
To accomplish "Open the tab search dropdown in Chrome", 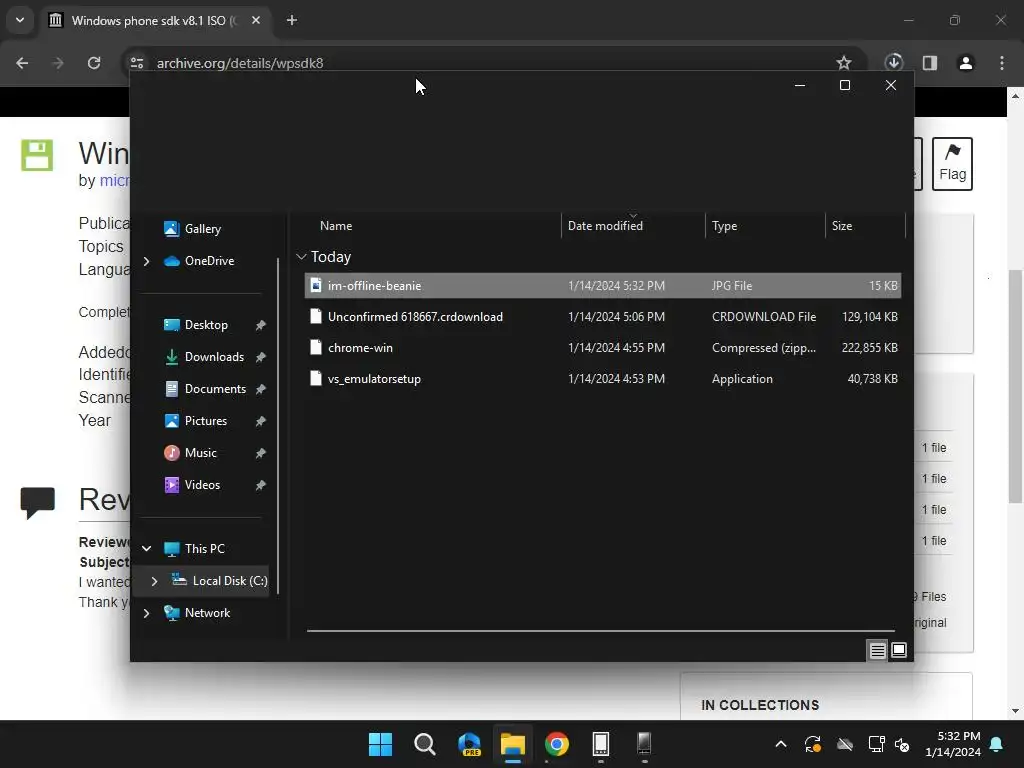I will [x=20, y=20].
